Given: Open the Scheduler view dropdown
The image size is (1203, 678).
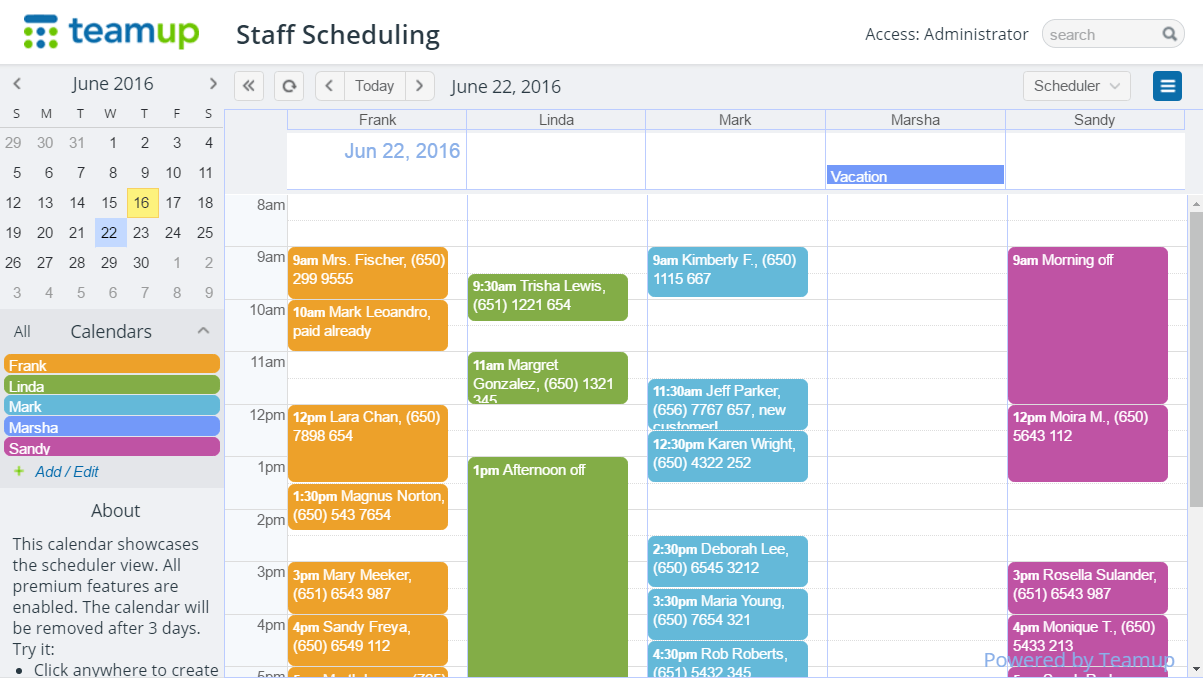Looking at the screenshot, I should pyautogui.click(x=1076, y=86).
